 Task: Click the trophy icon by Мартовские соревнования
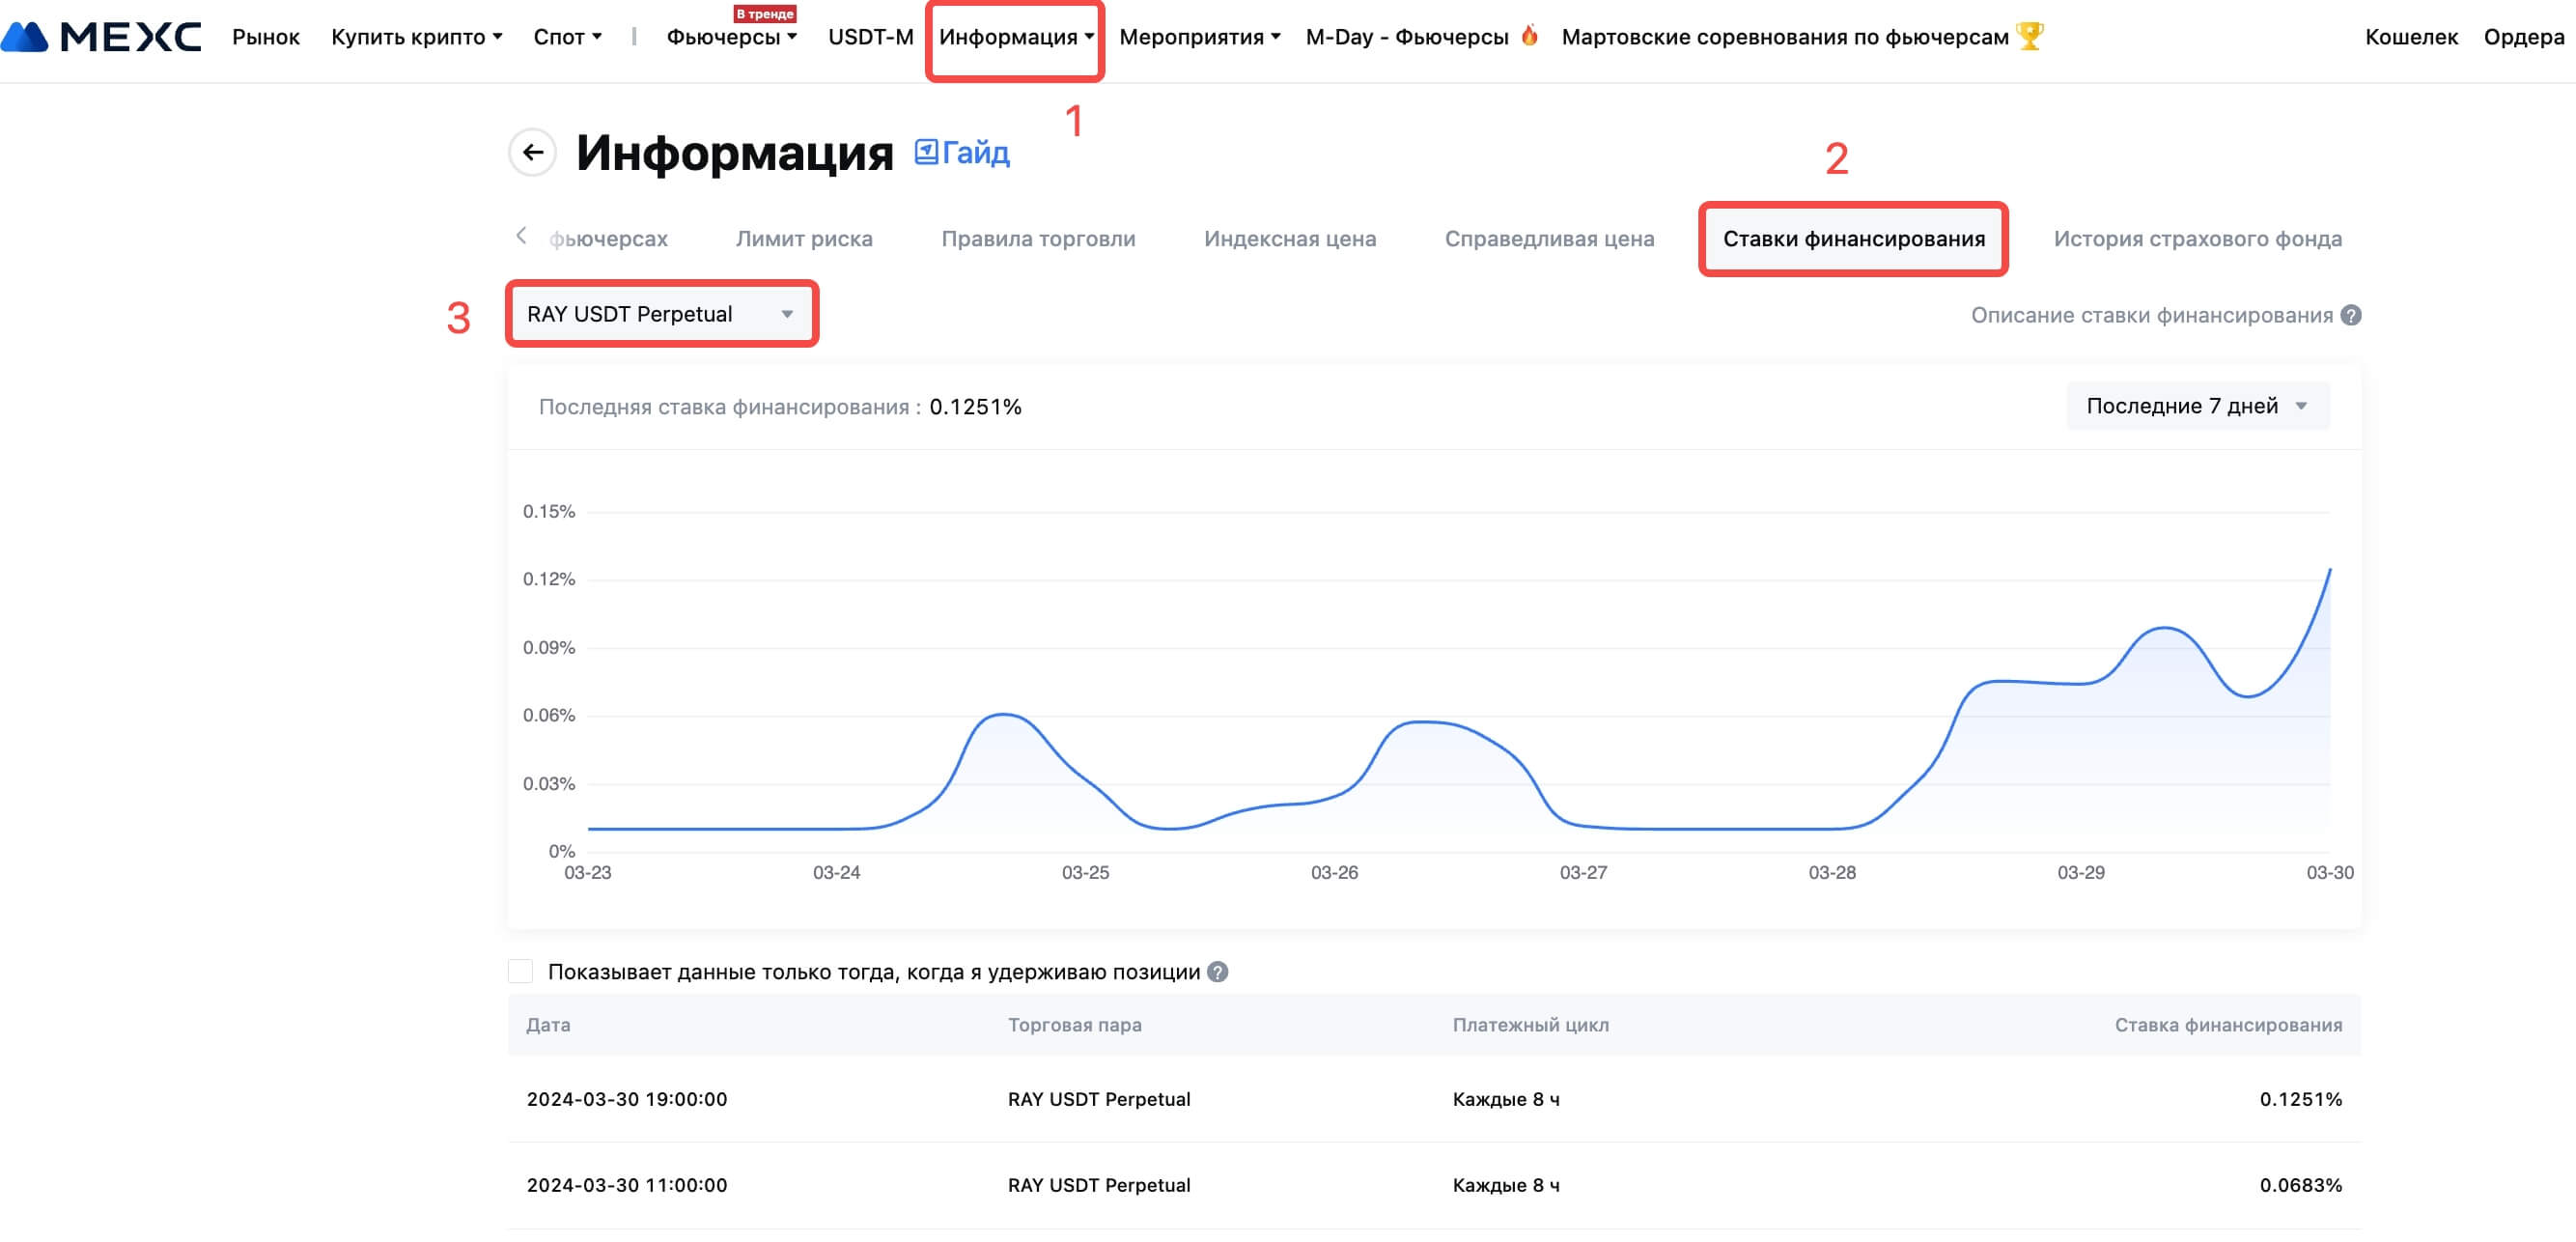coord(2029,36)
